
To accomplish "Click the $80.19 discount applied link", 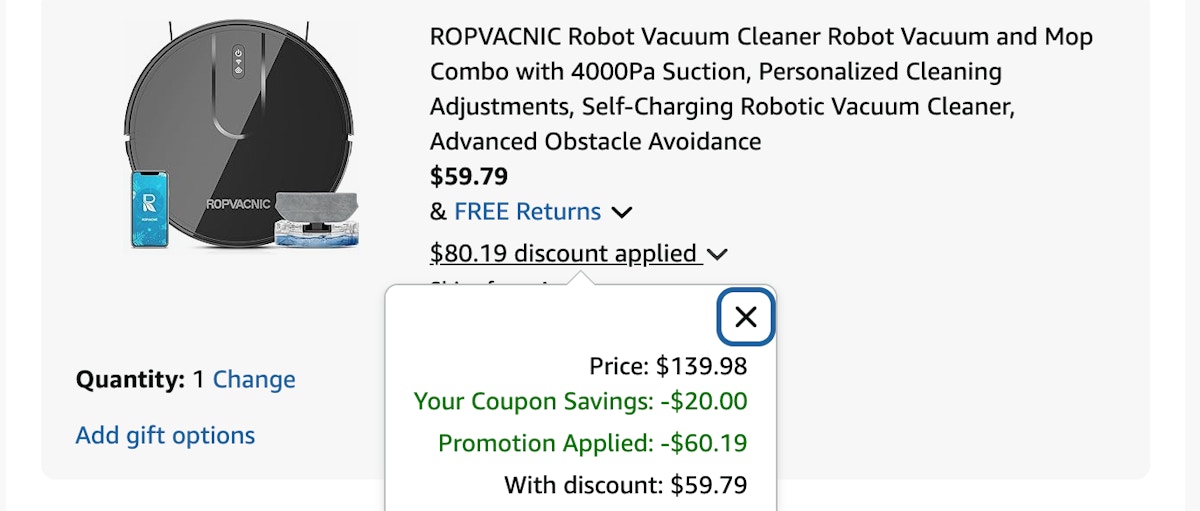I will click(563, 253).
